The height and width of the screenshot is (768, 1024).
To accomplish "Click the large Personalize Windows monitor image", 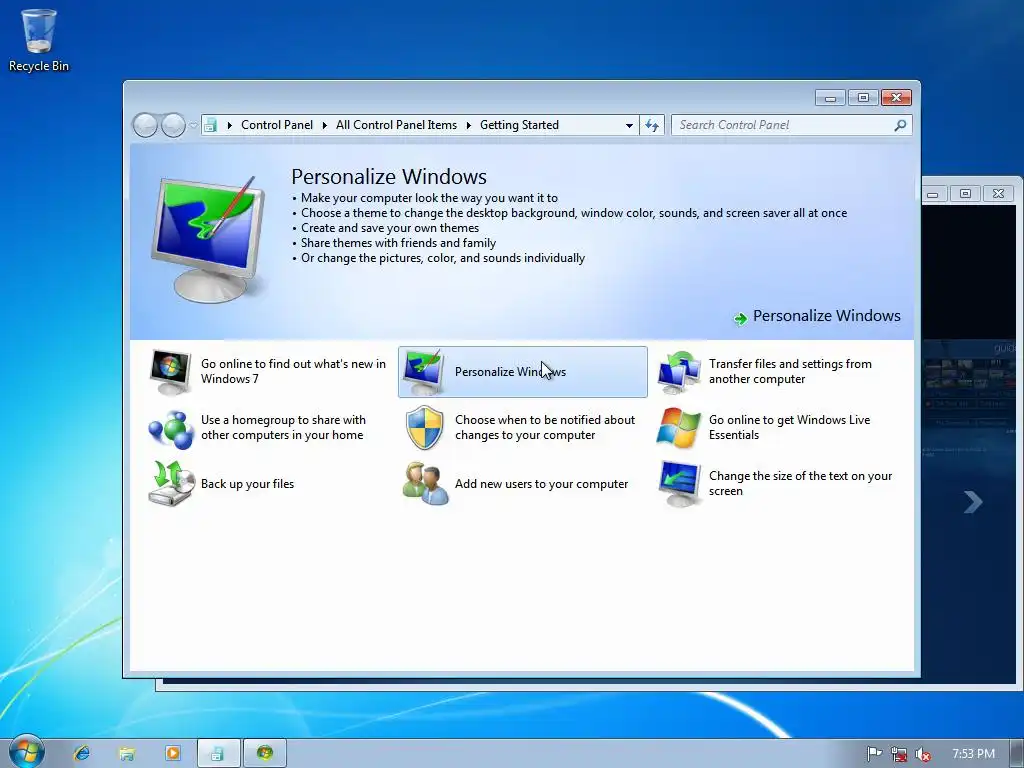I will [208, 238].
